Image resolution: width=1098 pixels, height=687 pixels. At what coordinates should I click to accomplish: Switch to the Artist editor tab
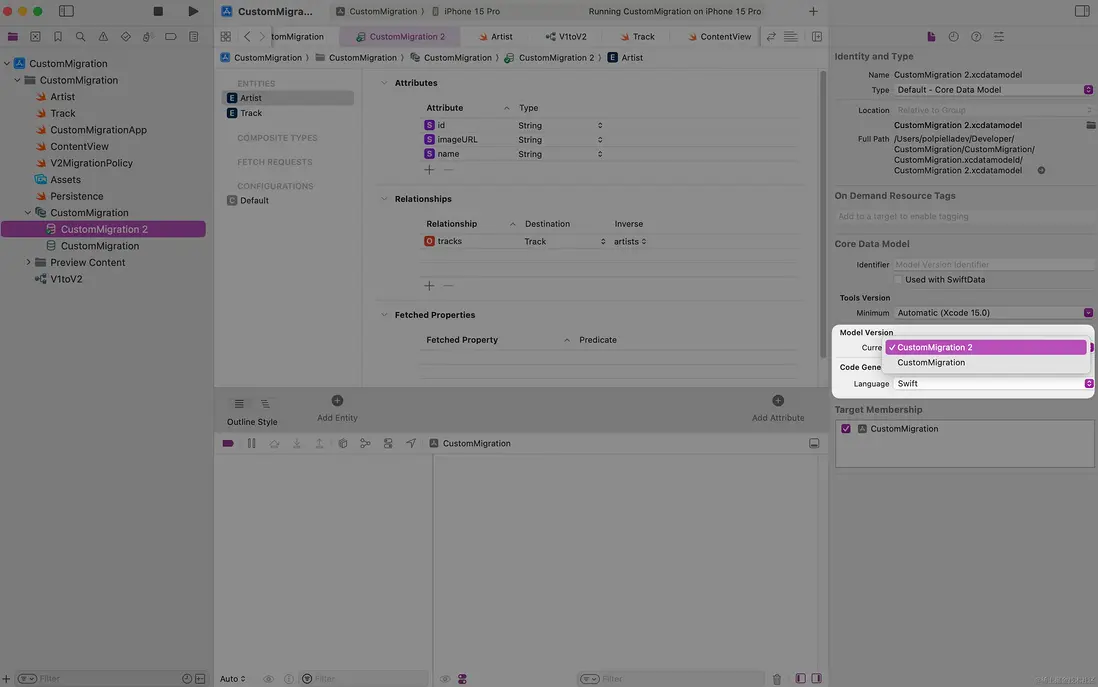495,36
